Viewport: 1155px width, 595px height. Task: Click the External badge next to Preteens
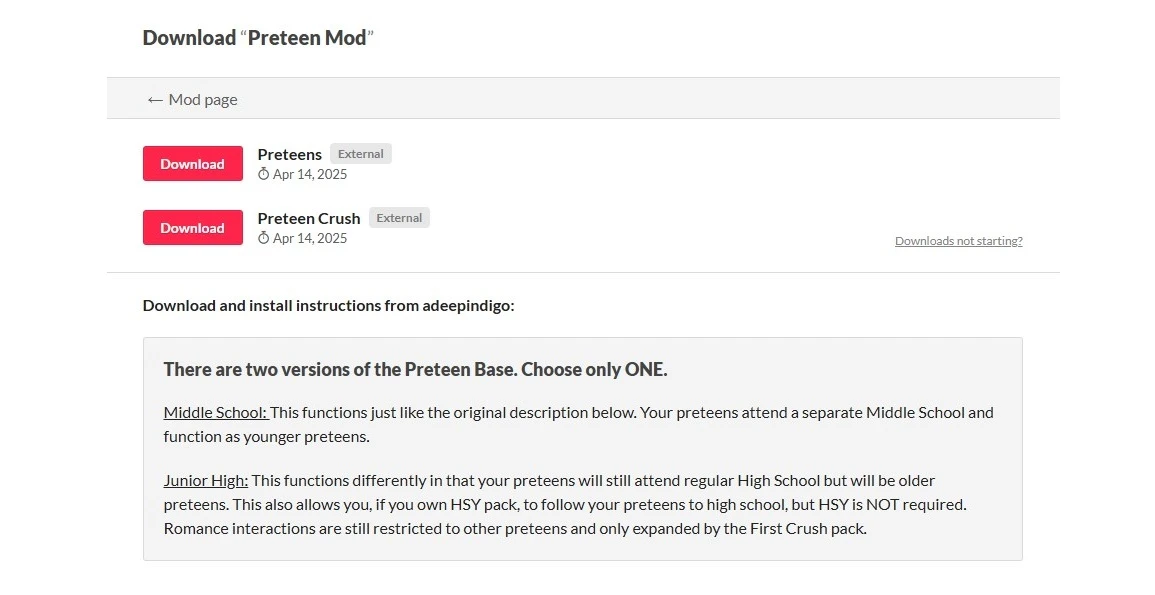click(360, 154)
